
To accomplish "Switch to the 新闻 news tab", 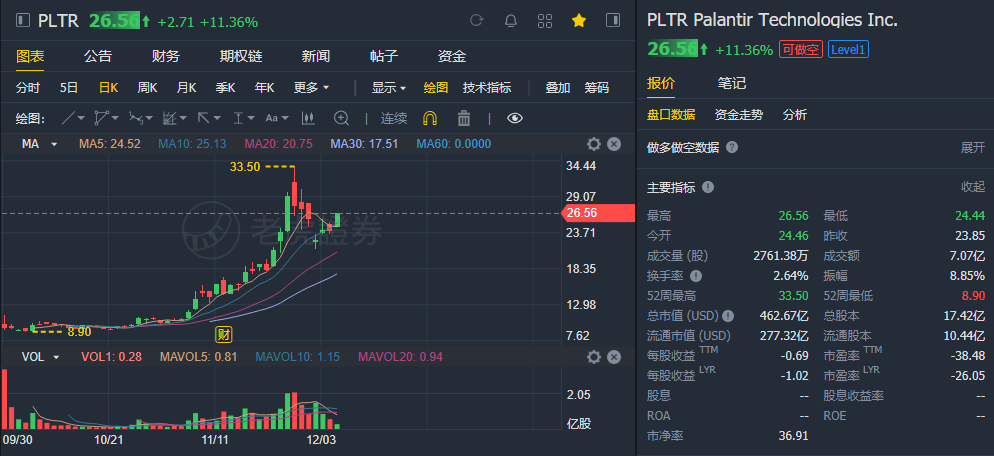I will point(316,56).
